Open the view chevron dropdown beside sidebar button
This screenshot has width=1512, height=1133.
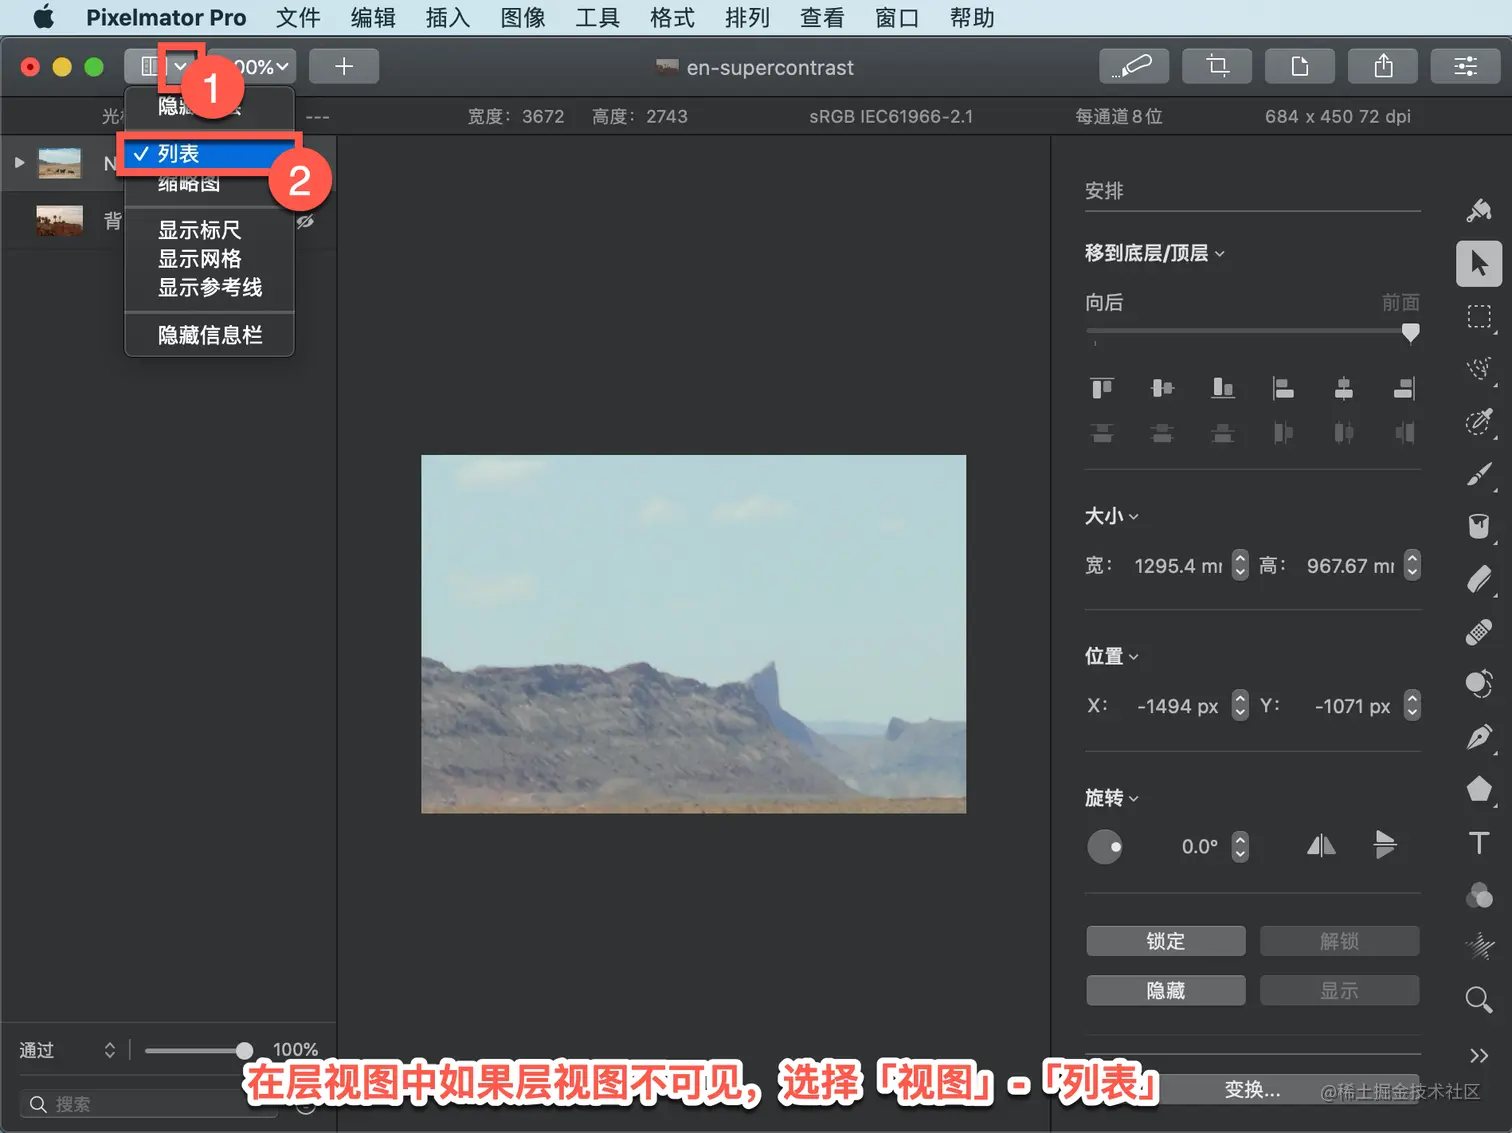coord(181,66)
